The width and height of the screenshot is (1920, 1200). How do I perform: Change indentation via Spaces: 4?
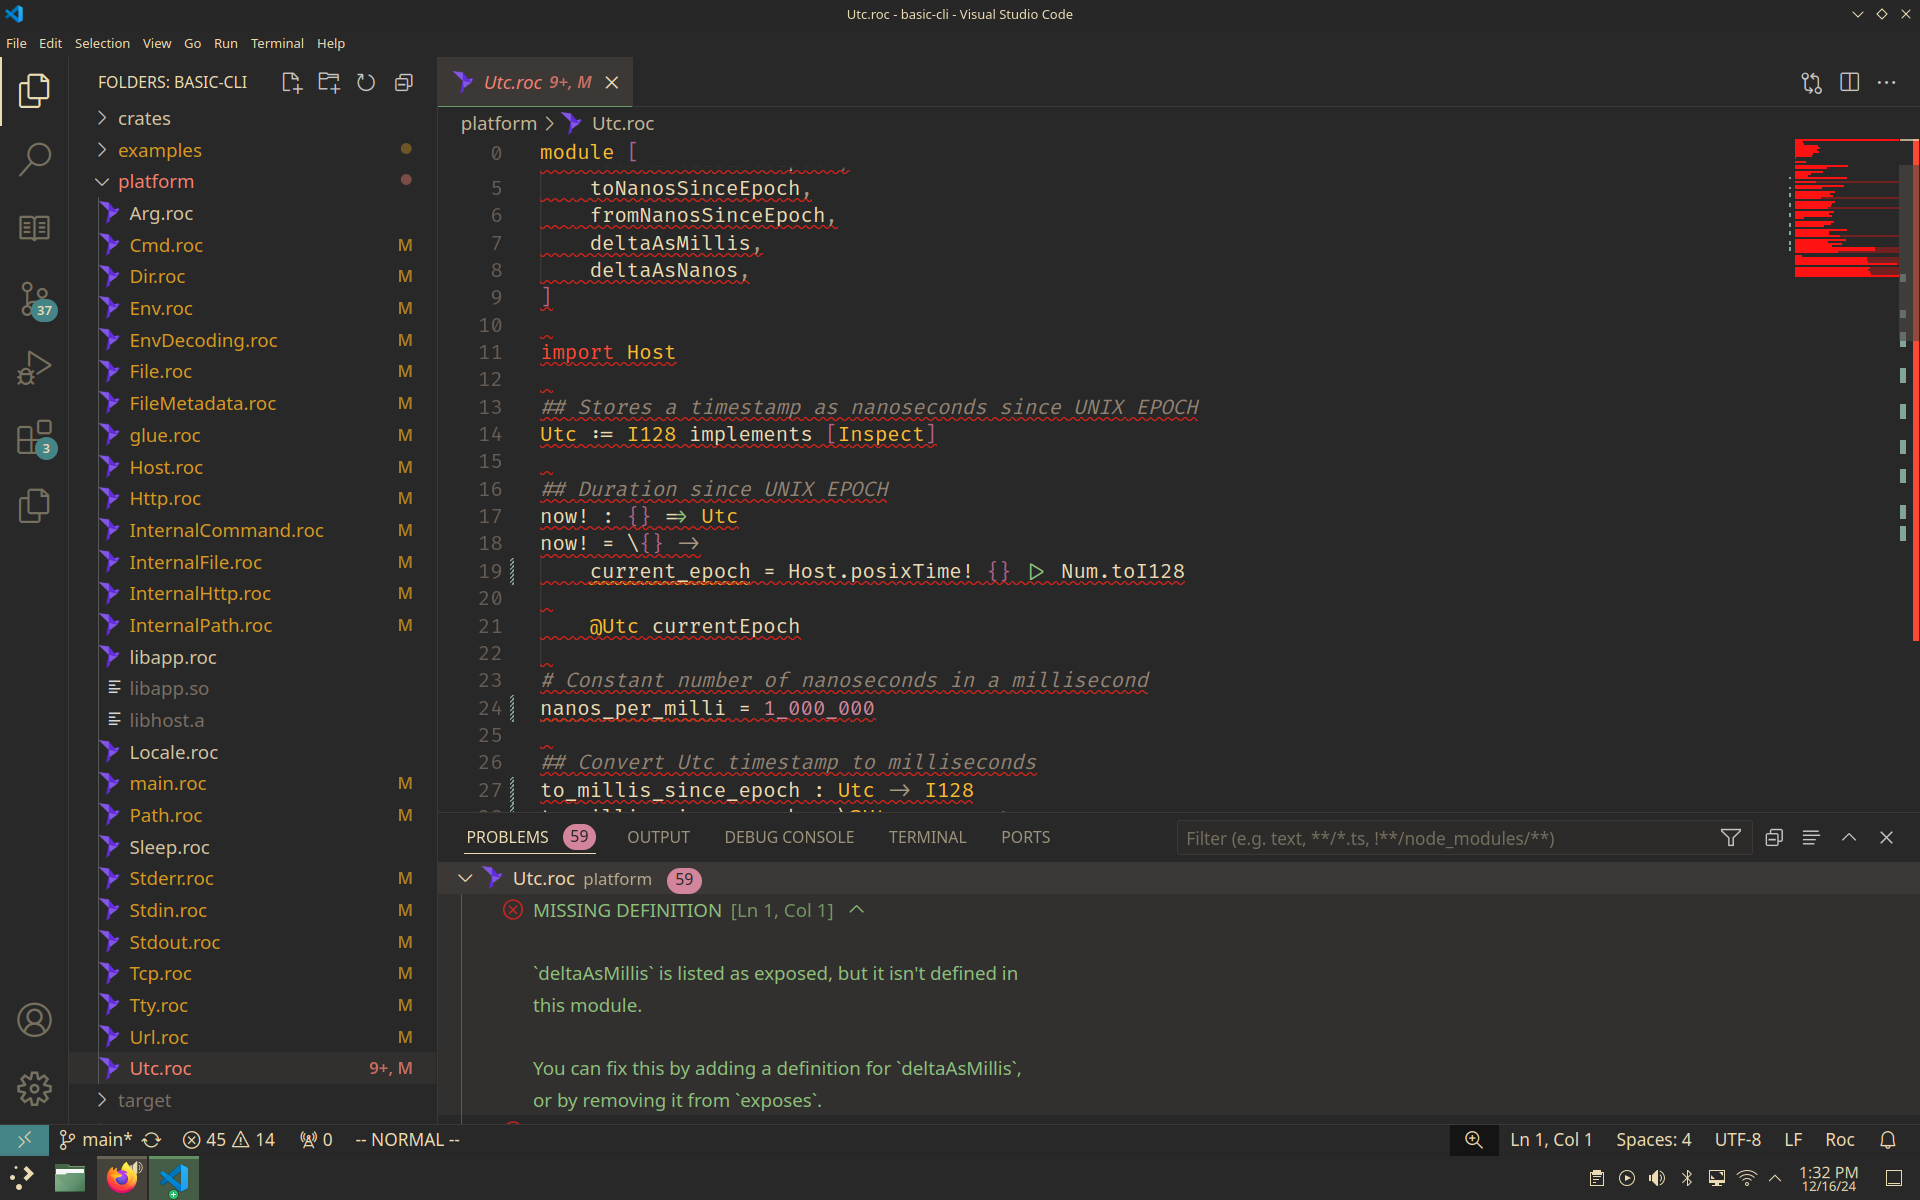click(1653, 1139)
